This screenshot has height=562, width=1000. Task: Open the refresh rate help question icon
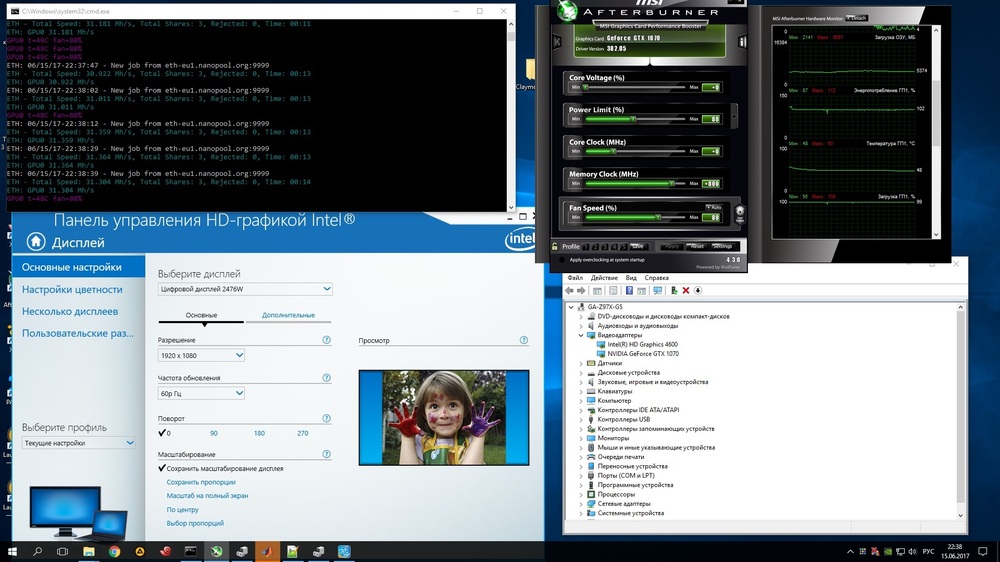[327, 378]
